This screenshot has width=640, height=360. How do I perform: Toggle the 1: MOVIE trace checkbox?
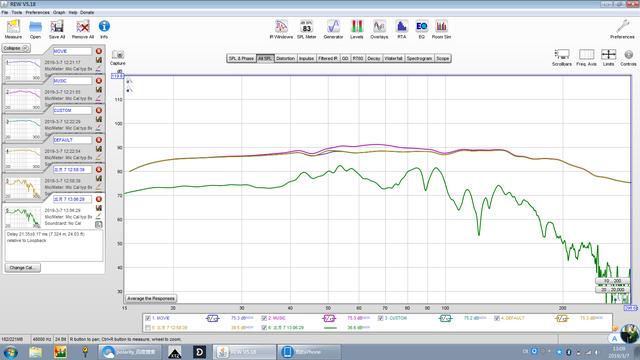[x=148, y=318]
